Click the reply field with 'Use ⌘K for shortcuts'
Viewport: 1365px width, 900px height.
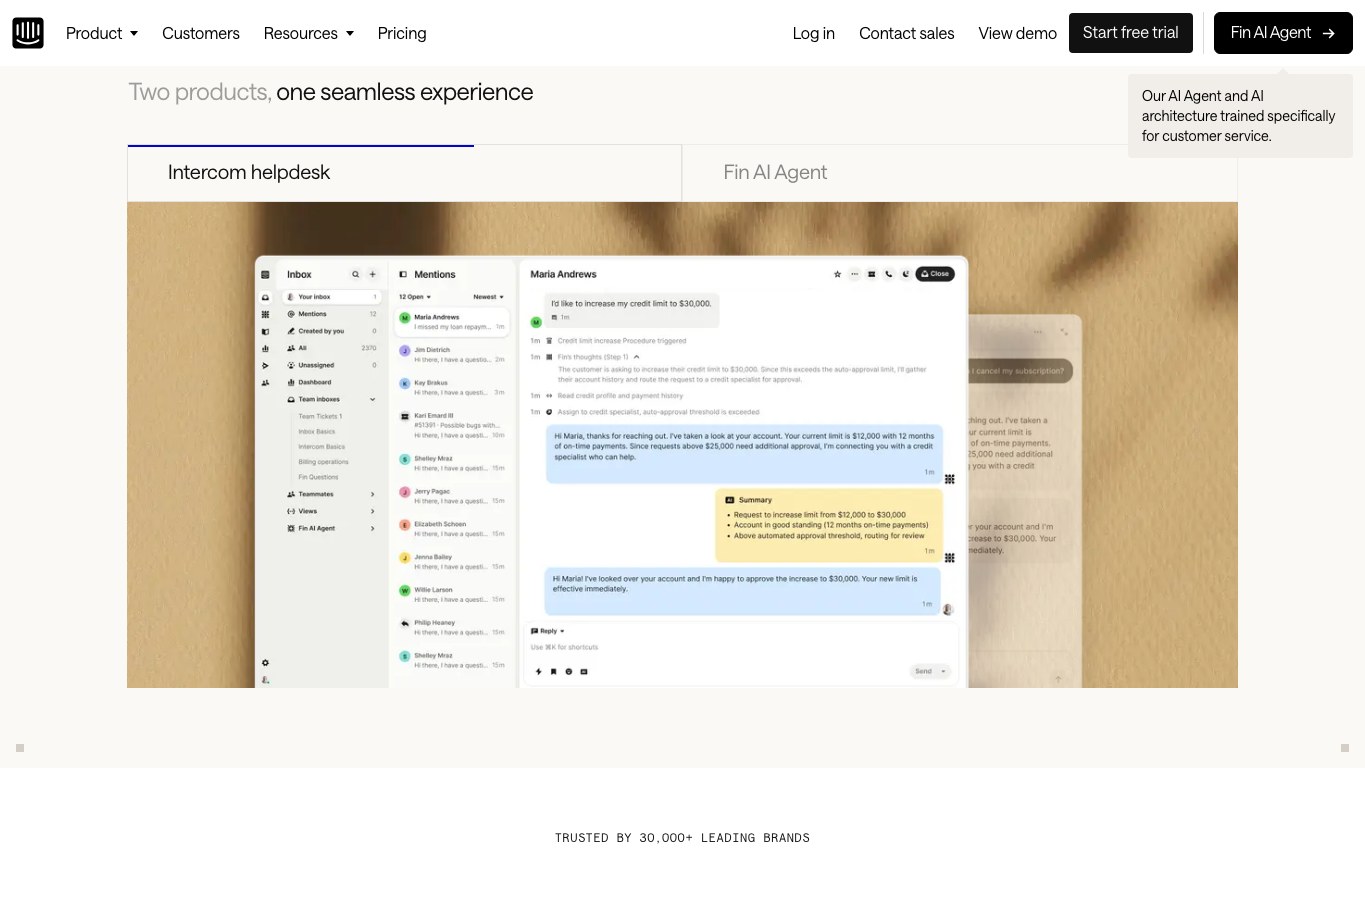coord(740,647)
